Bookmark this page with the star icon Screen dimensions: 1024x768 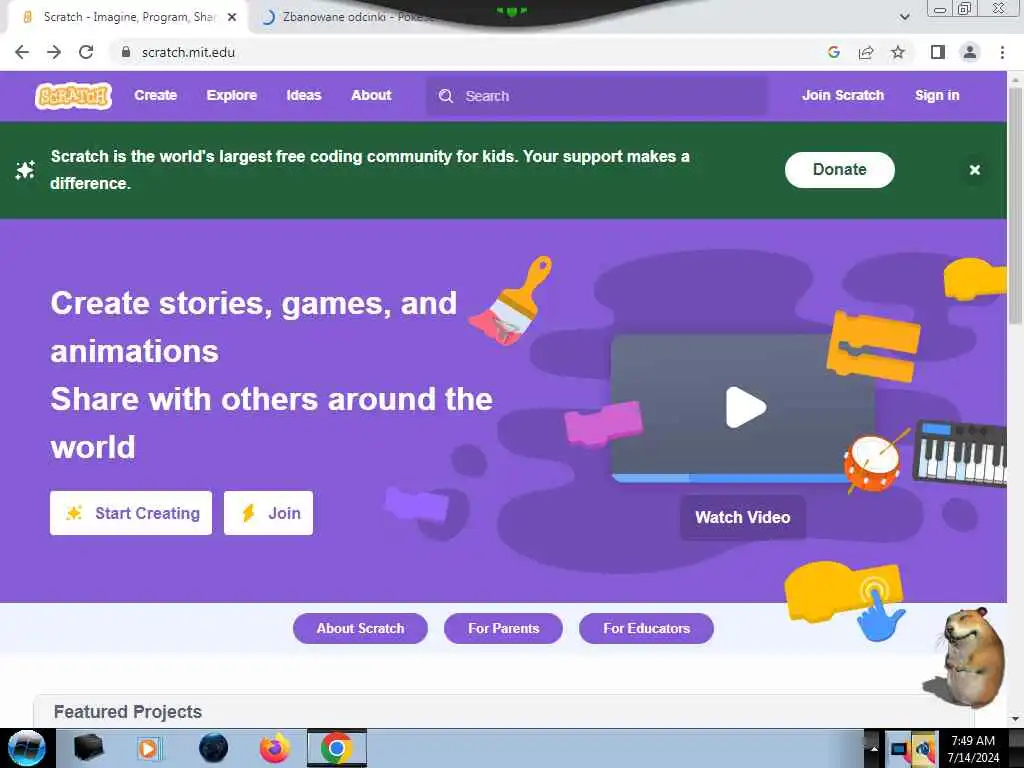coord(898,52)
